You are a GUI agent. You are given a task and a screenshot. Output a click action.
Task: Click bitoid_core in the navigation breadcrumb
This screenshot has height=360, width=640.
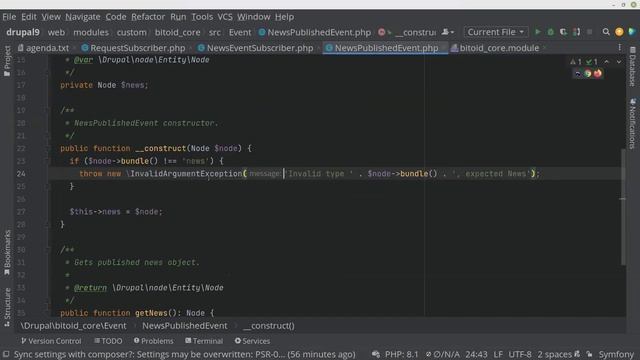click(x=178, y=32)
